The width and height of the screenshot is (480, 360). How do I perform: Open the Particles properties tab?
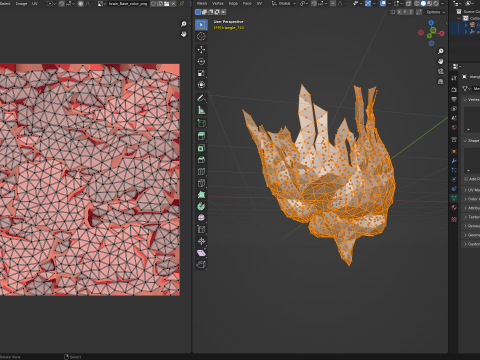454,170
